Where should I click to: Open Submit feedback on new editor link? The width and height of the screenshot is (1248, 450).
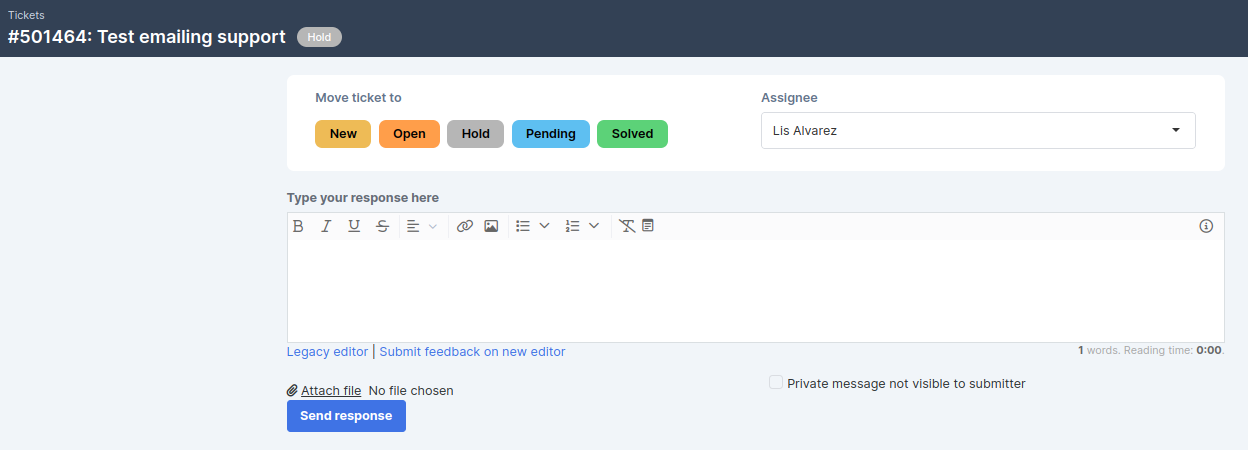[472, 352]
